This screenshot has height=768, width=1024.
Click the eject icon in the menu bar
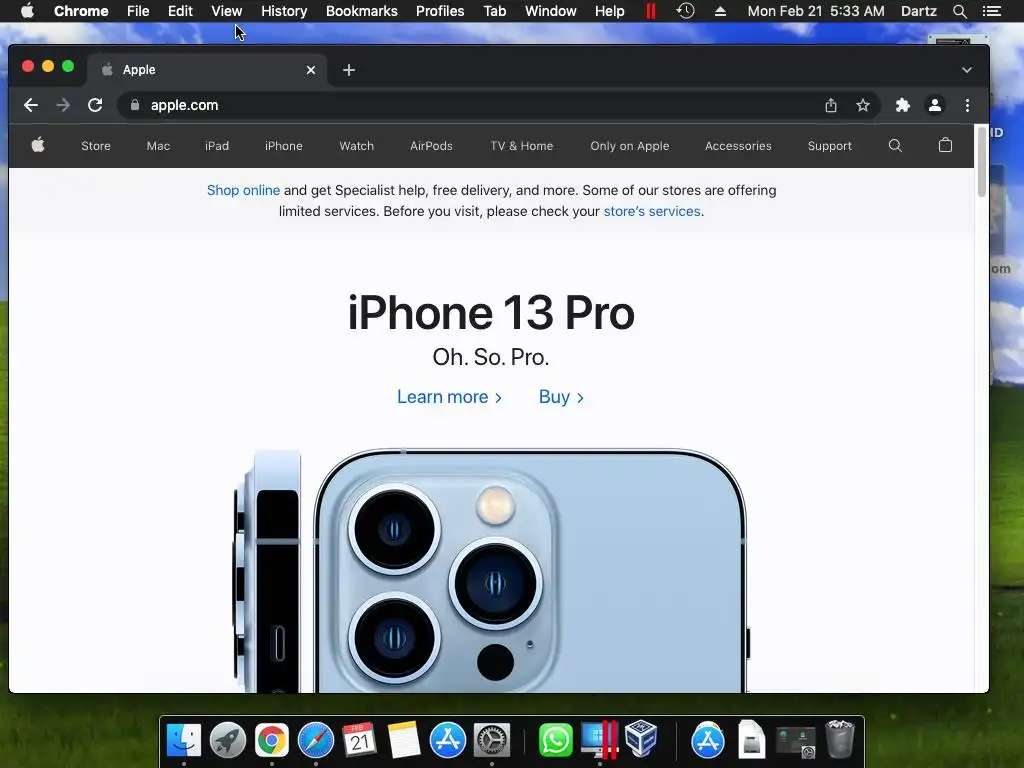click(720, 11)
